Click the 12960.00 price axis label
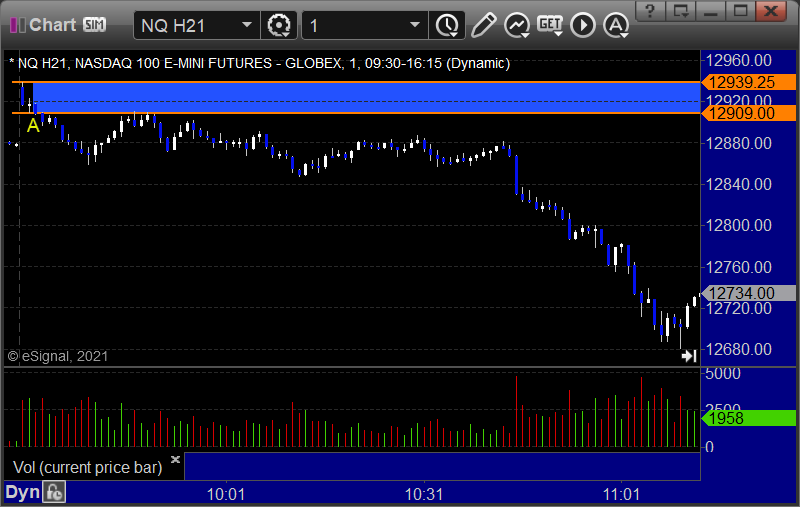Image resolution: width=800 pixels, height=507 pixels. click(x=738, y=61)
